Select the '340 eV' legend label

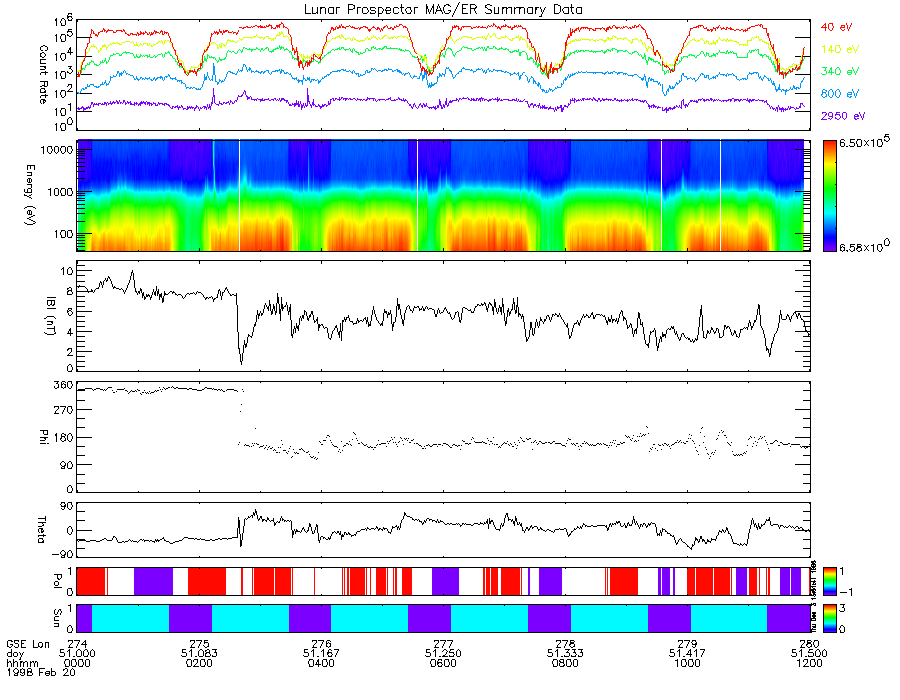[x=840, y=71]
